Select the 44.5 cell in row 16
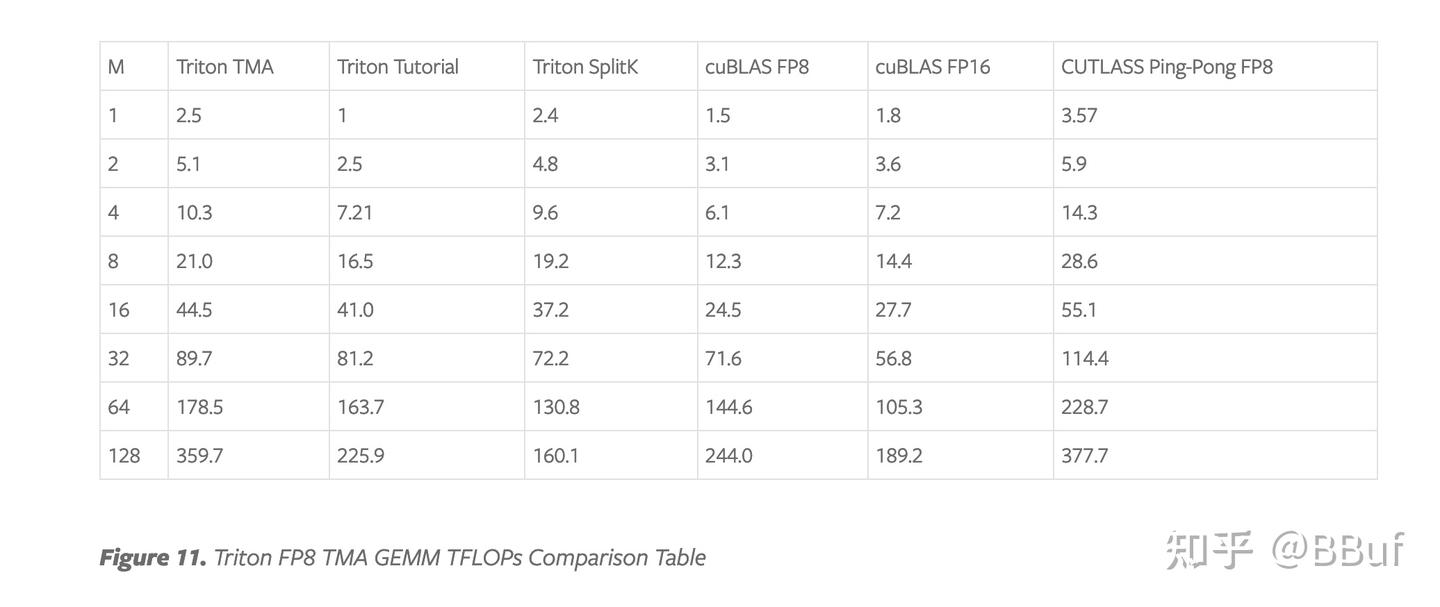This screenshot has width=1440, height=607. 194,310
